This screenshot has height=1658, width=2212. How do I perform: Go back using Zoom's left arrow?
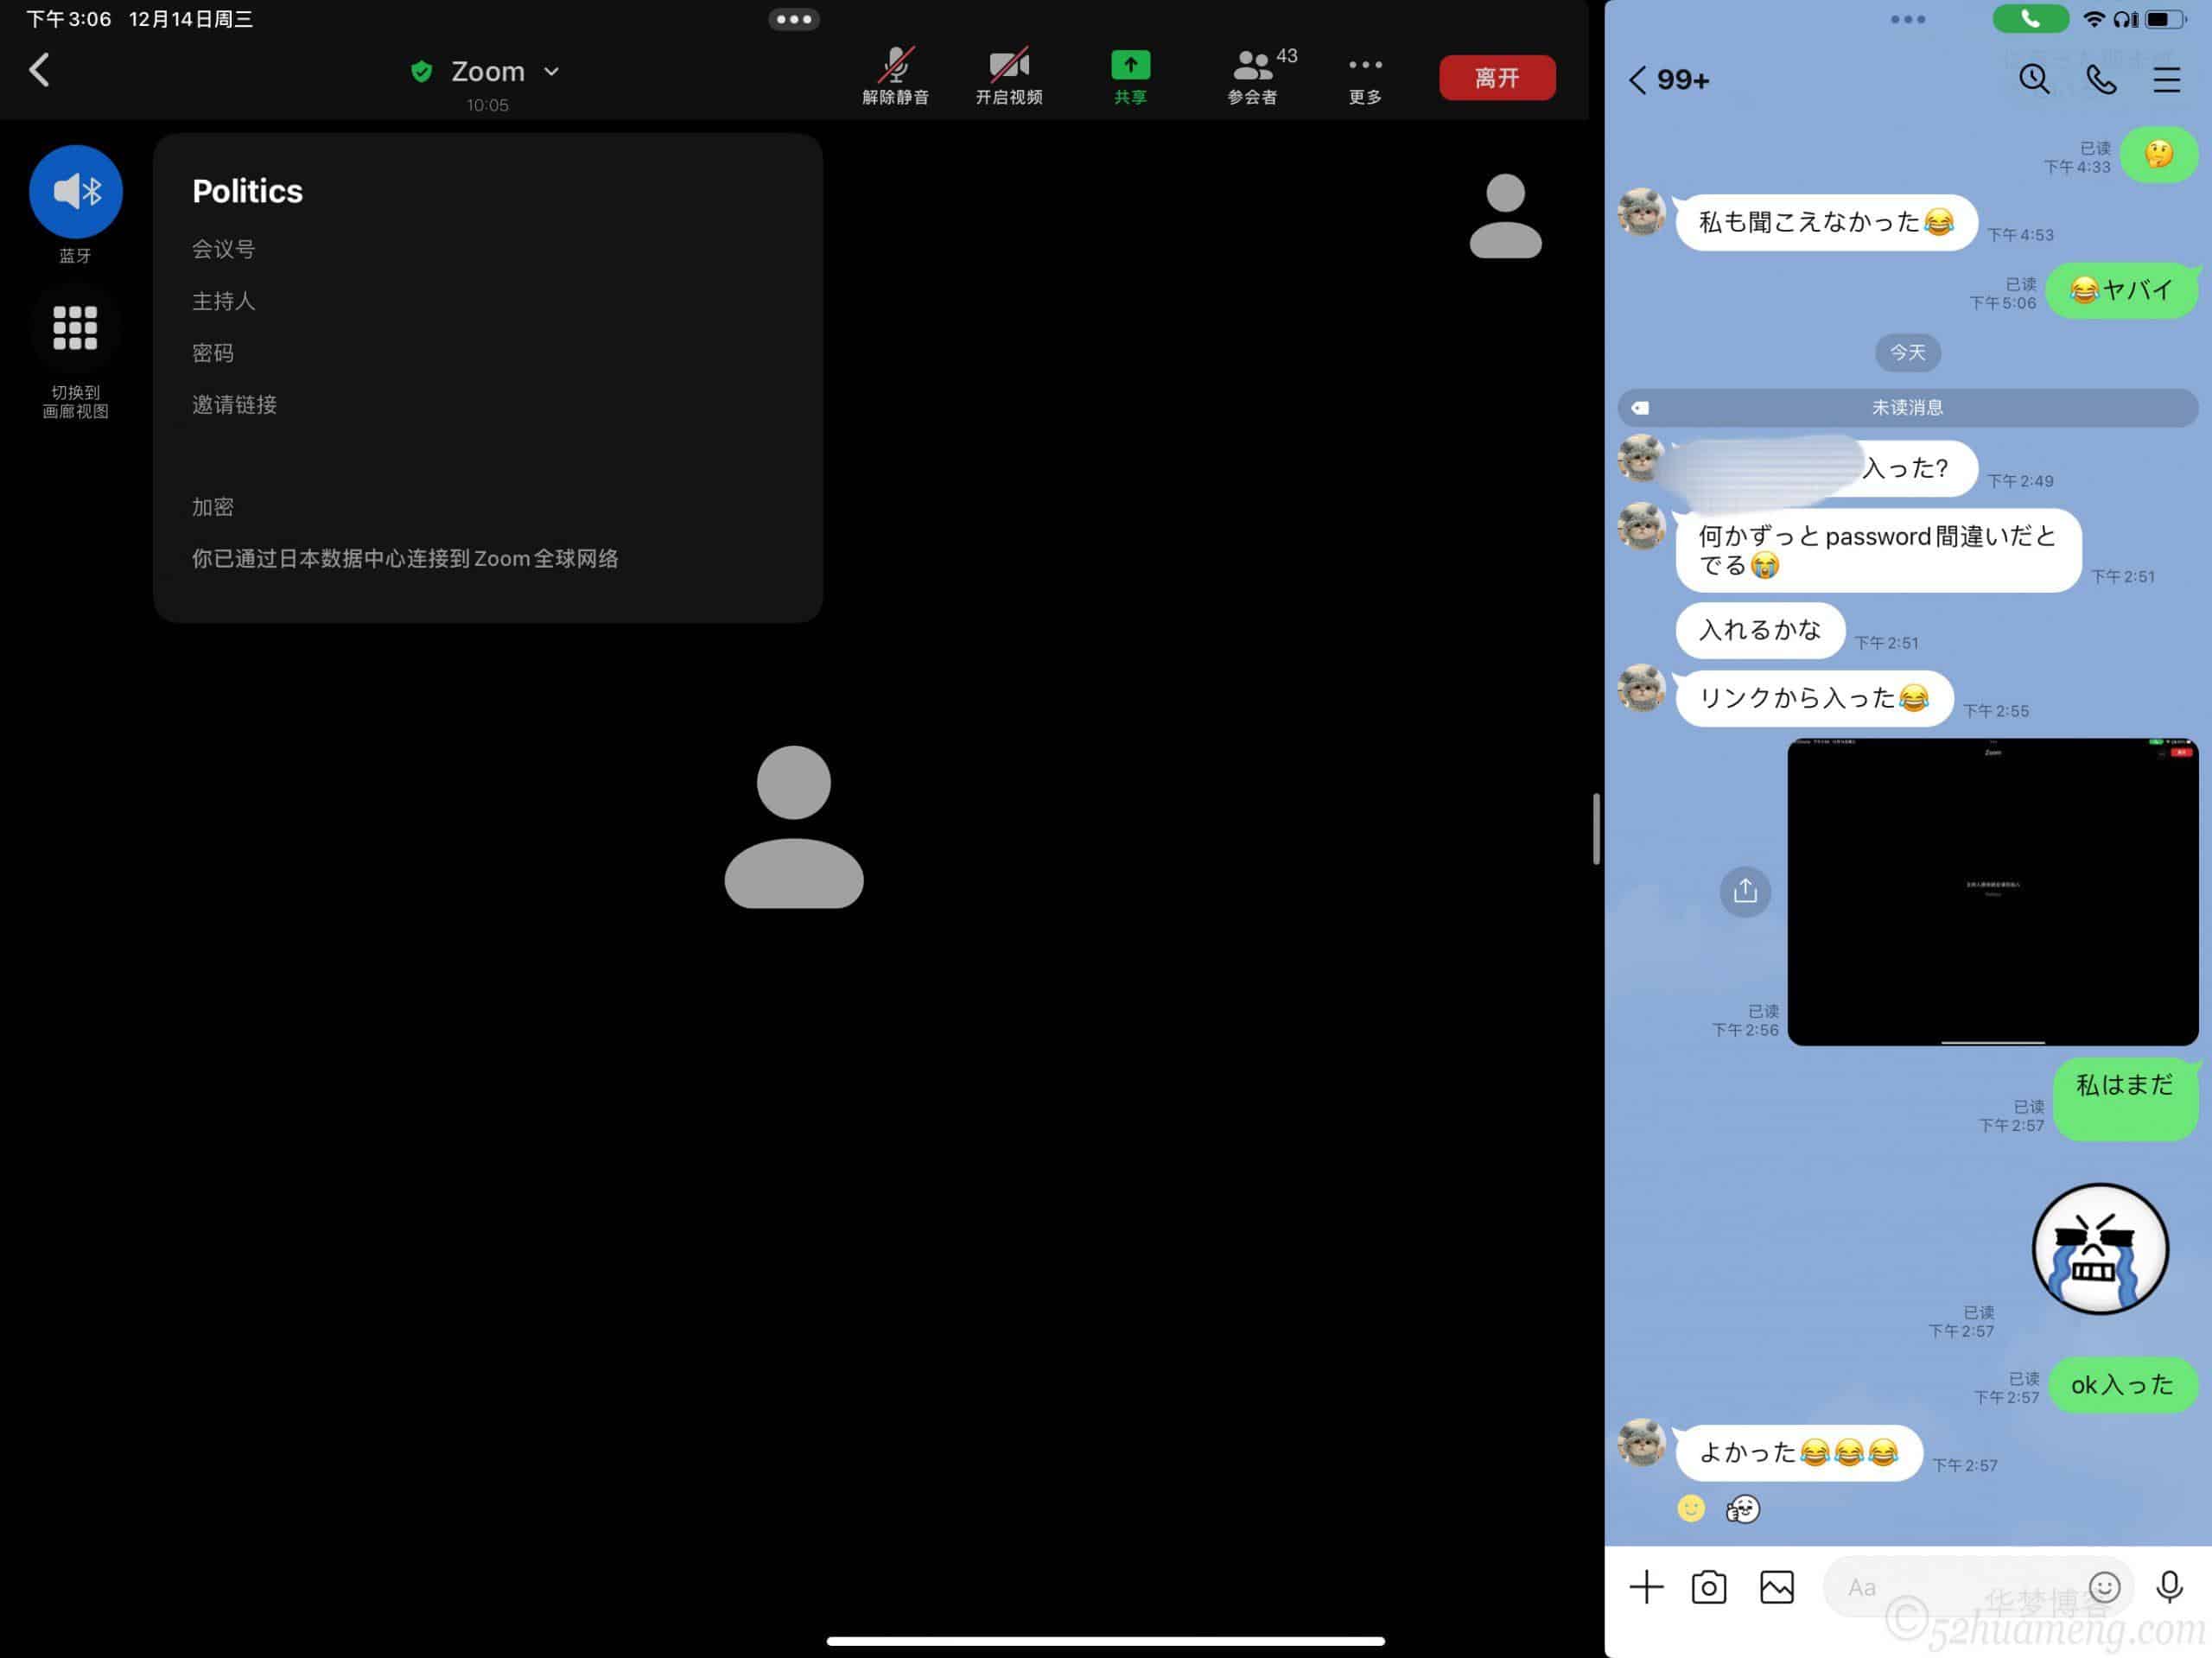(x=39, y=70)
